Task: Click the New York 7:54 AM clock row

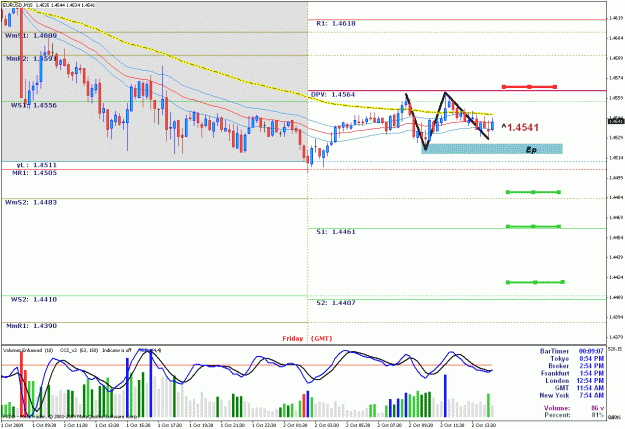Action: click(571, 396)
